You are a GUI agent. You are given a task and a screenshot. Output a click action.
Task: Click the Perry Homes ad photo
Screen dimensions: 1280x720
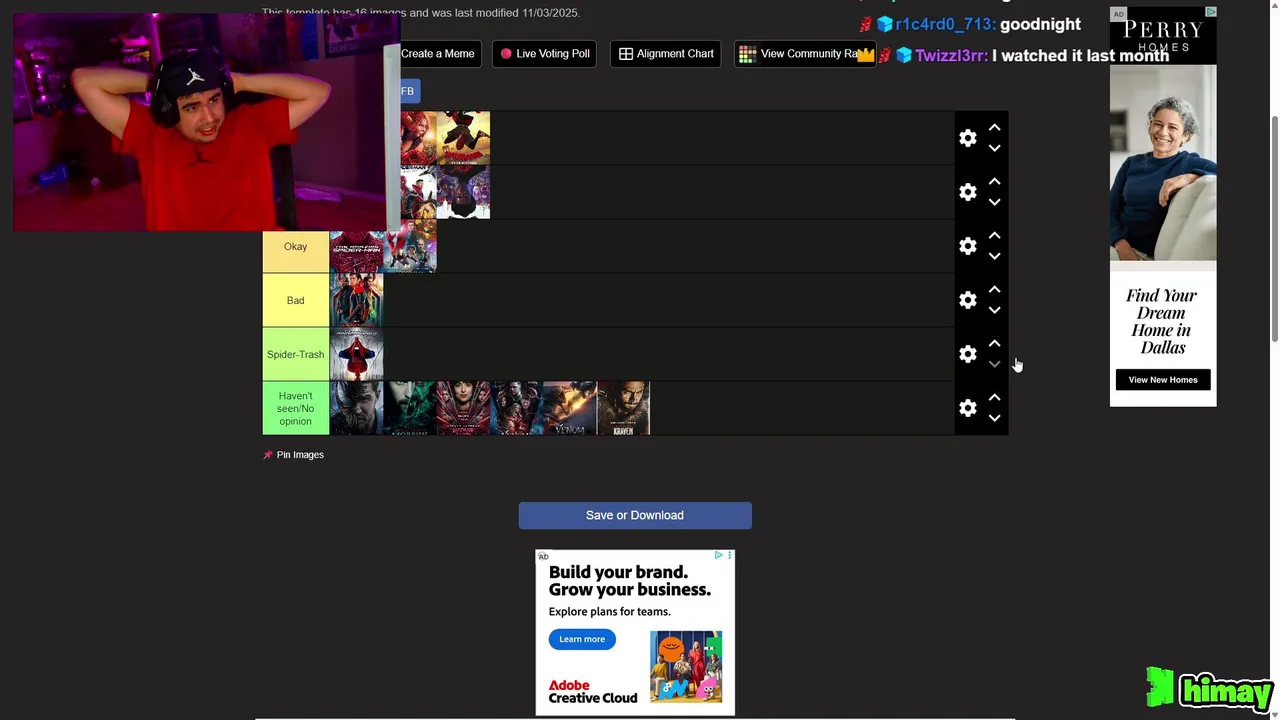coord(1163,163)
